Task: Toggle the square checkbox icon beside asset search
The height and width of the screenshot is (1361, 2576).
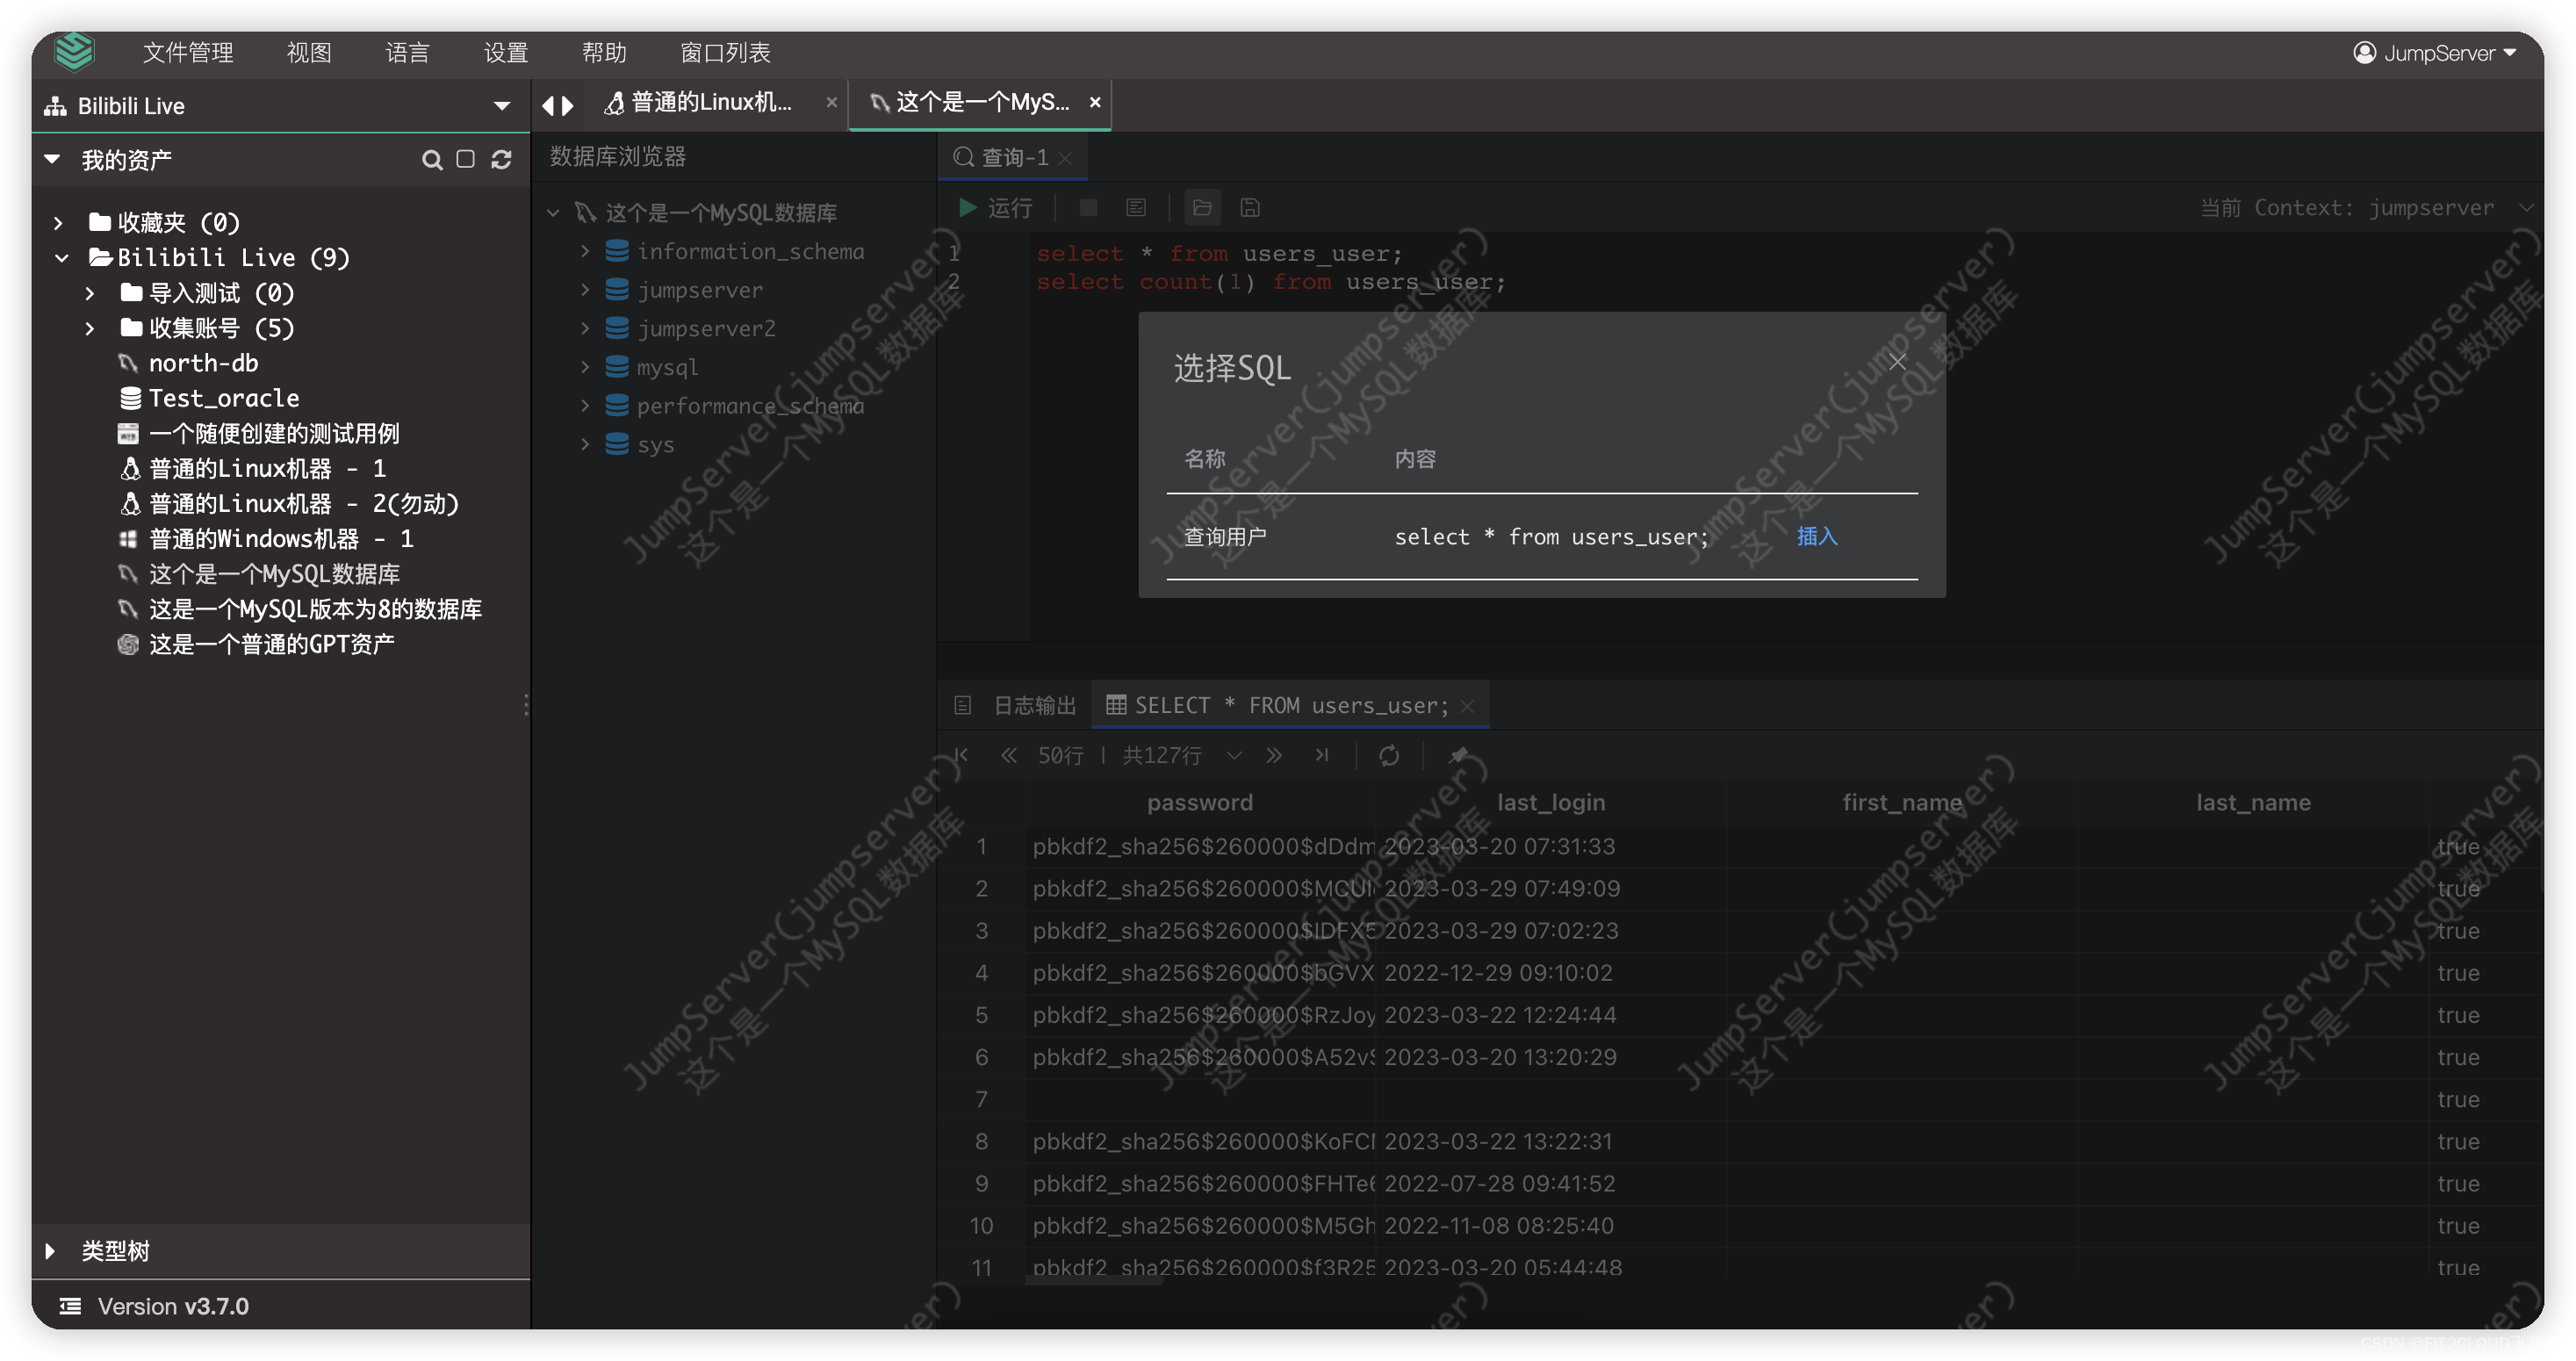Action: coord(465,160)
